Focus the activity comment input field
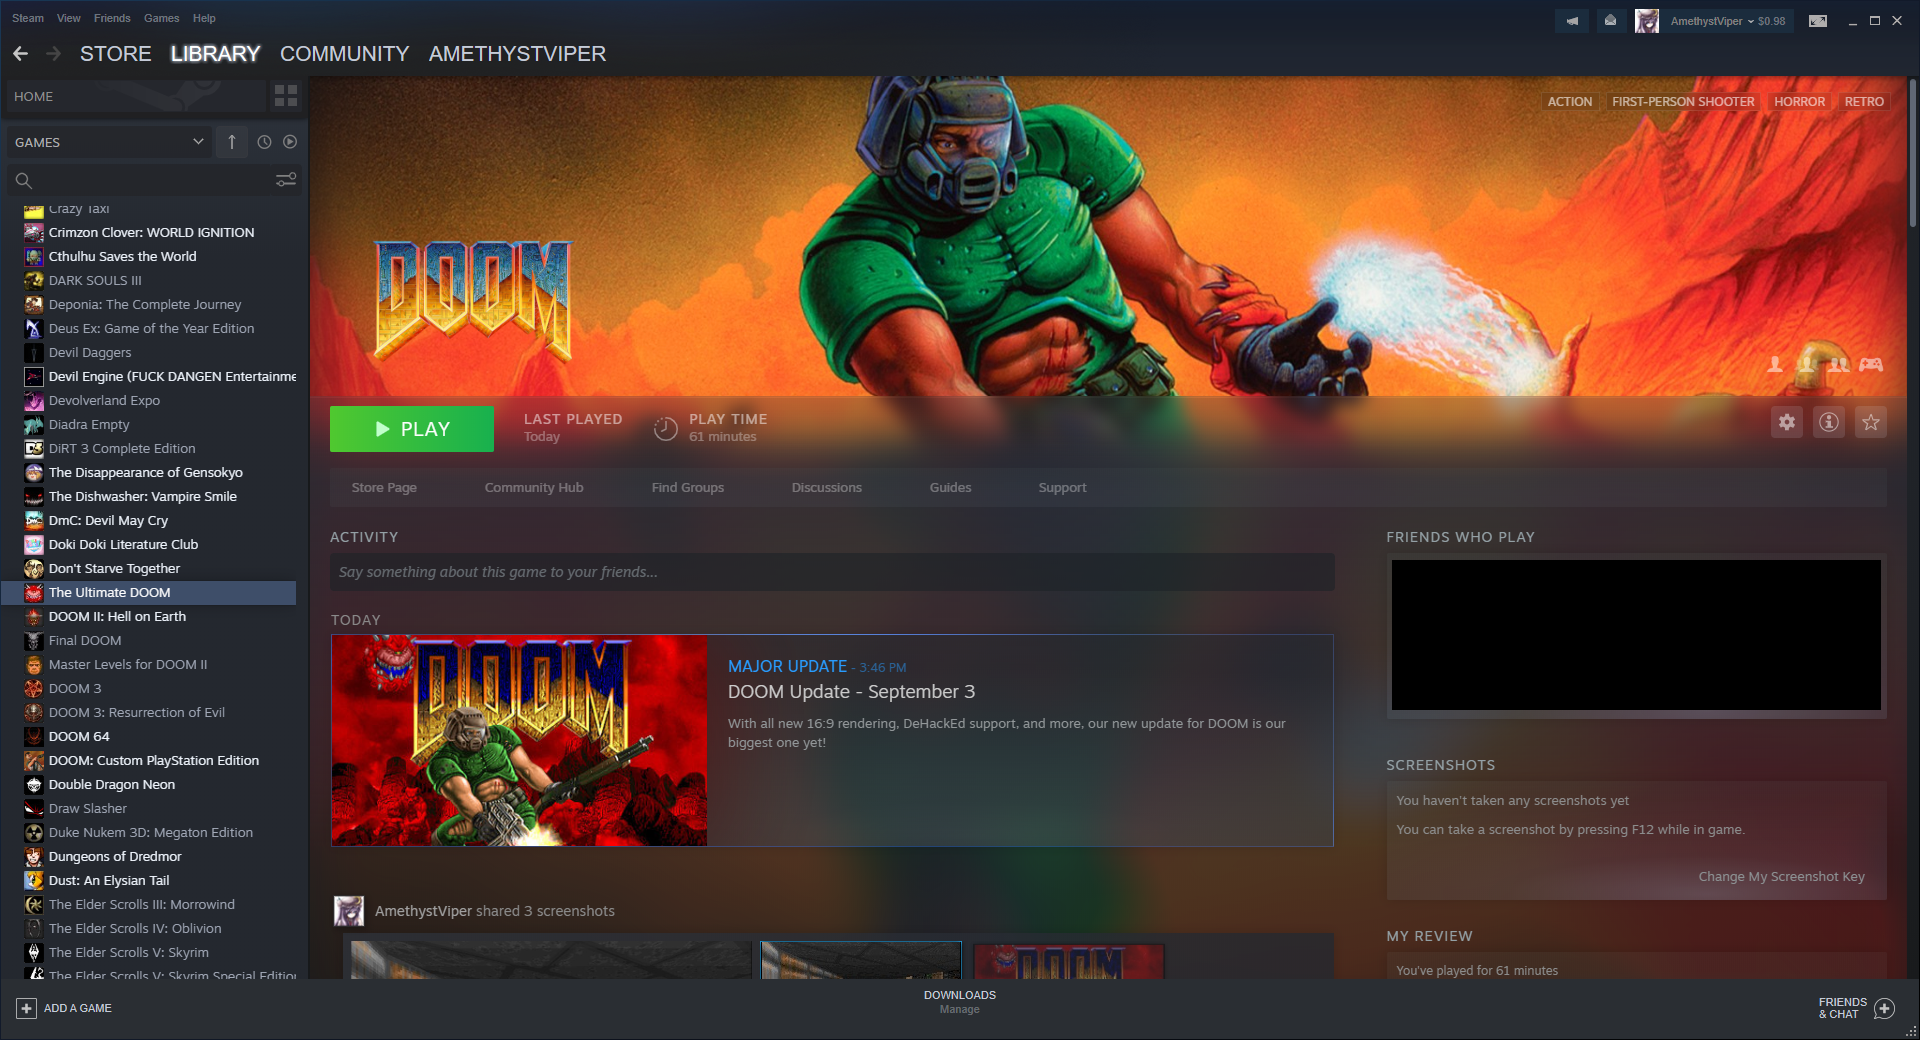 (x=832, y=572)
